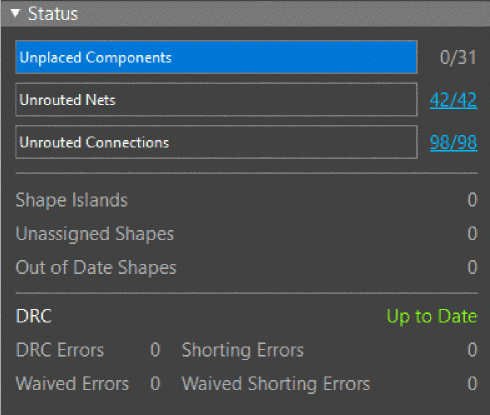The width and height of the screenshot is (490, 415).
Task: Click the DRC section heading
Action: pyautogui.click(x=34, y=316)
